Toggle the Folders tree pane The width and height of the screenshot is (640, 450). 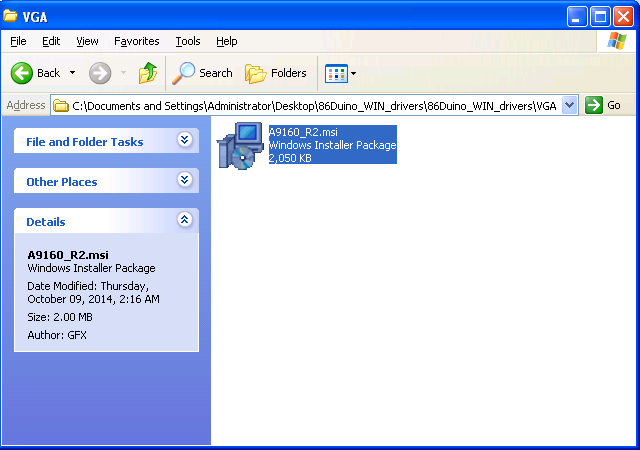[x=276, y=73]
